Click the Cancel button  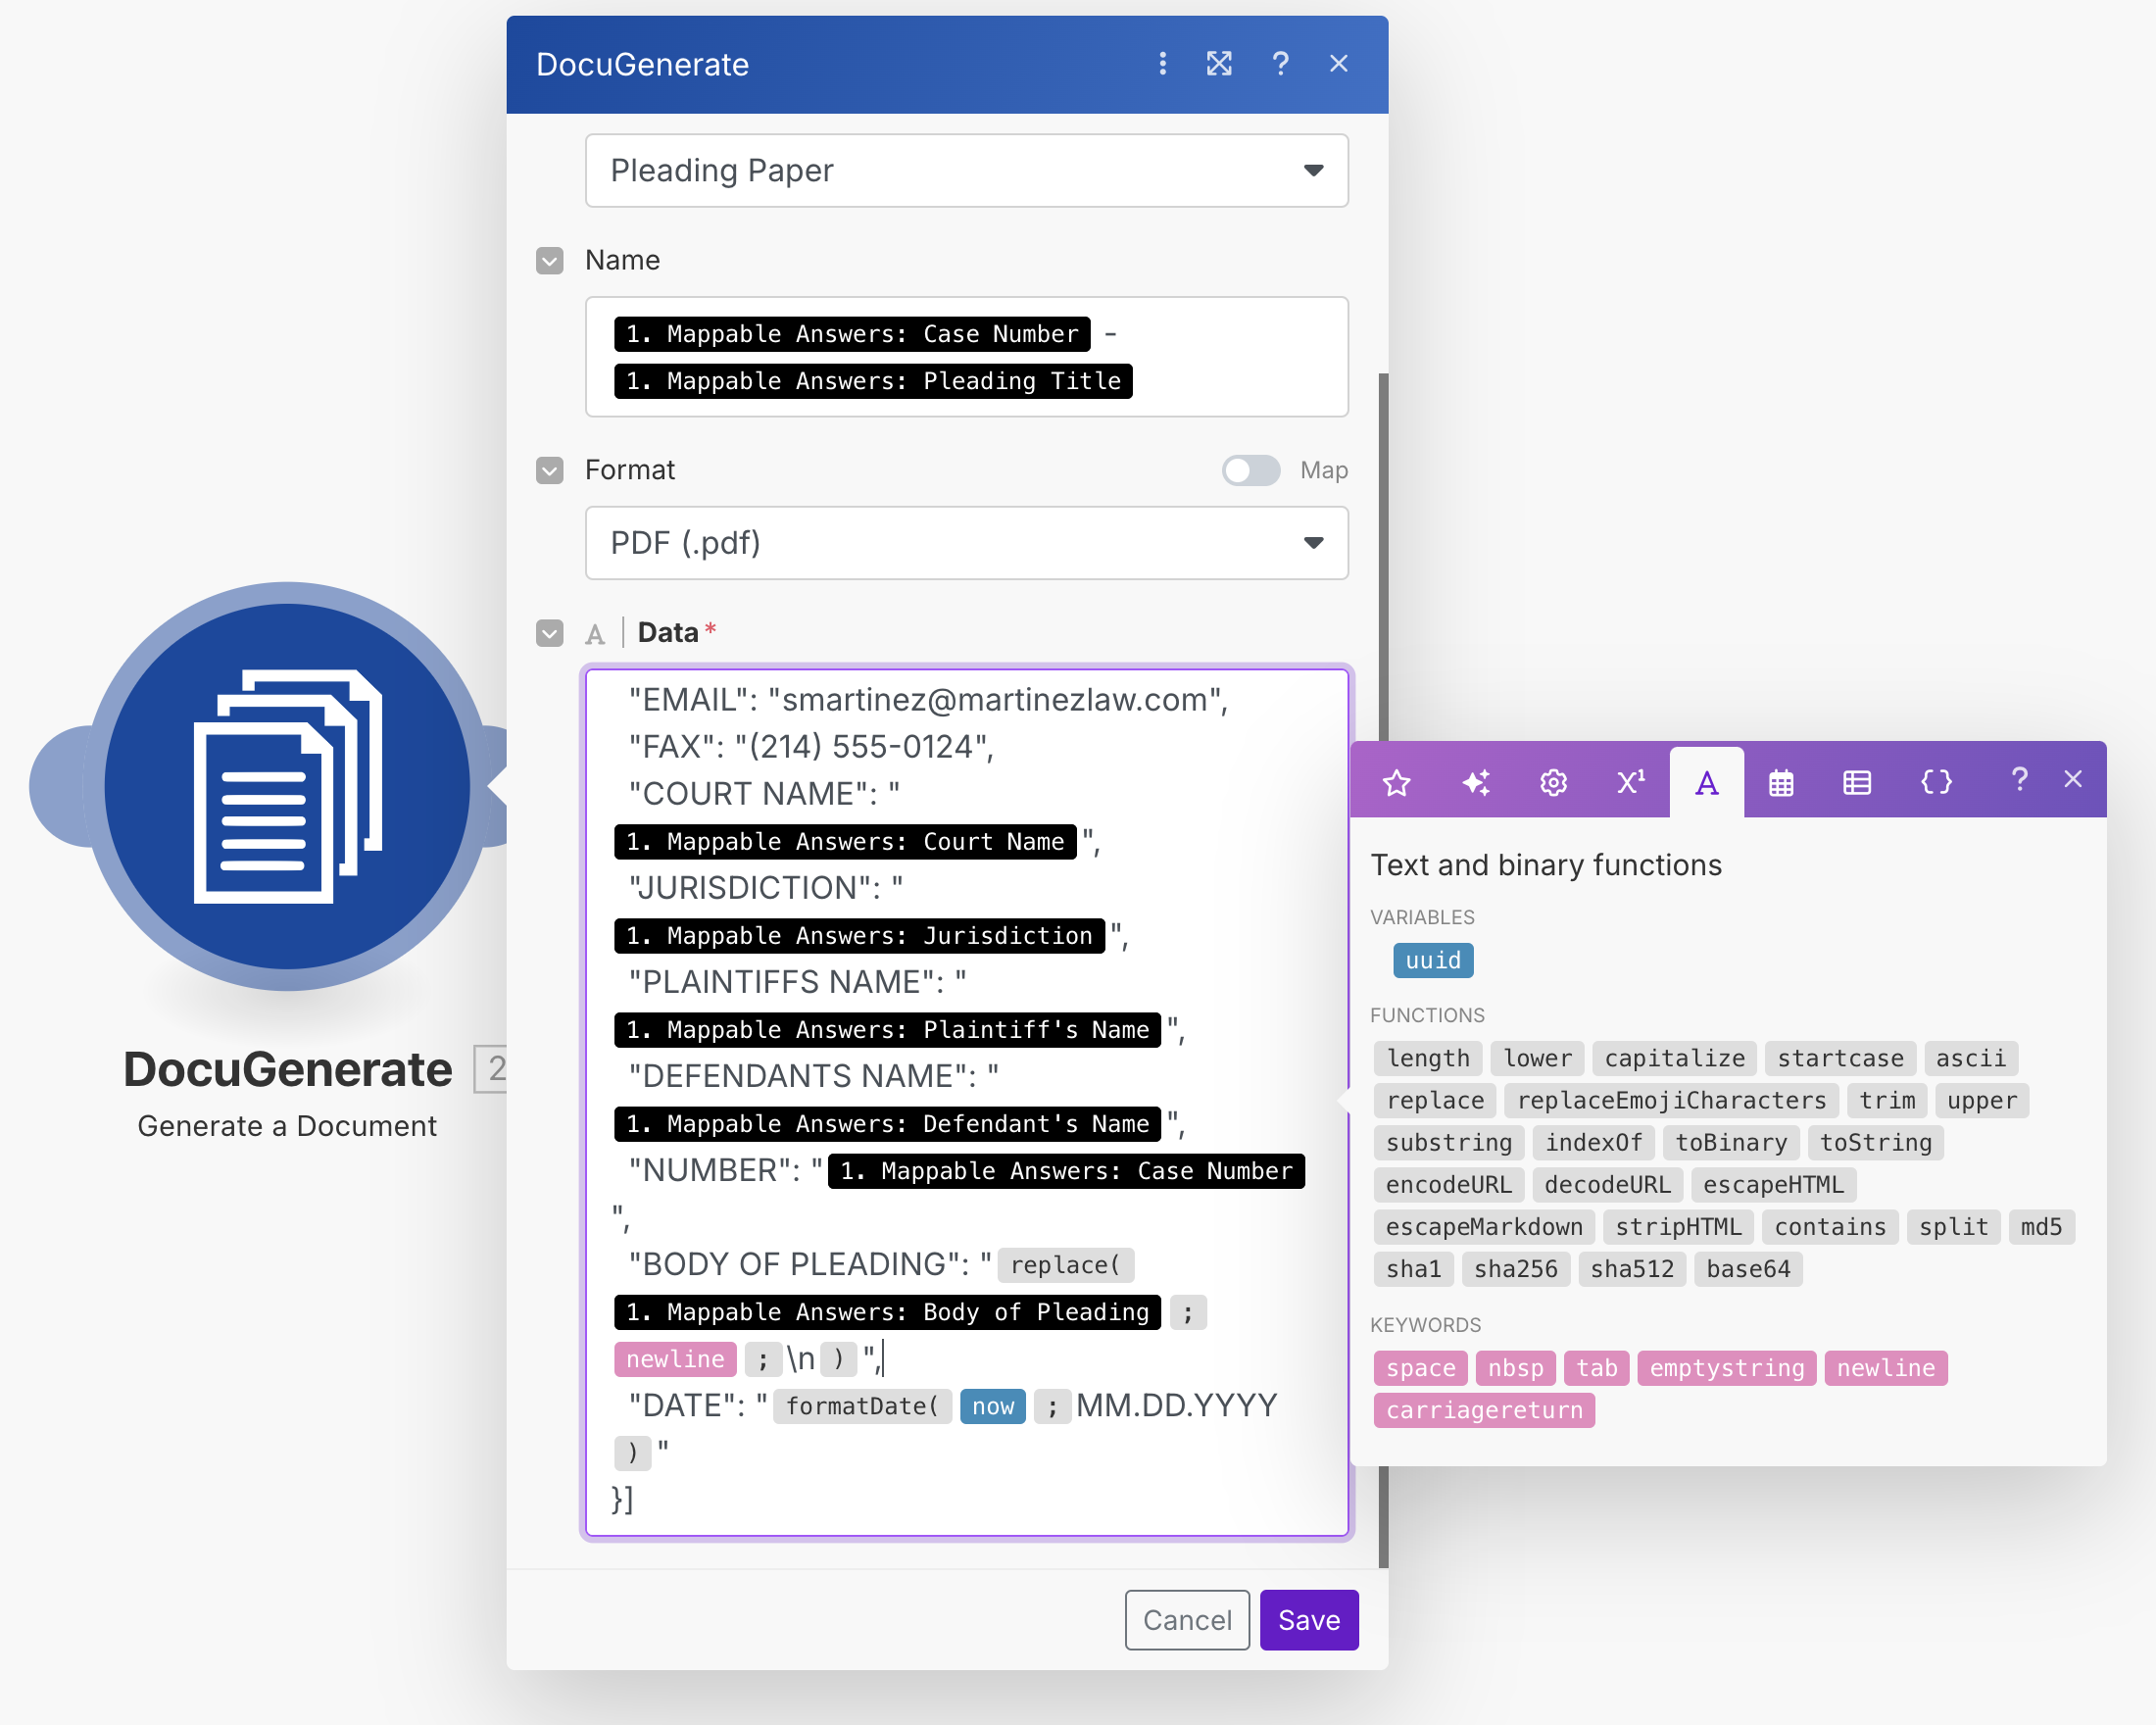[x=1187, y=1620]
